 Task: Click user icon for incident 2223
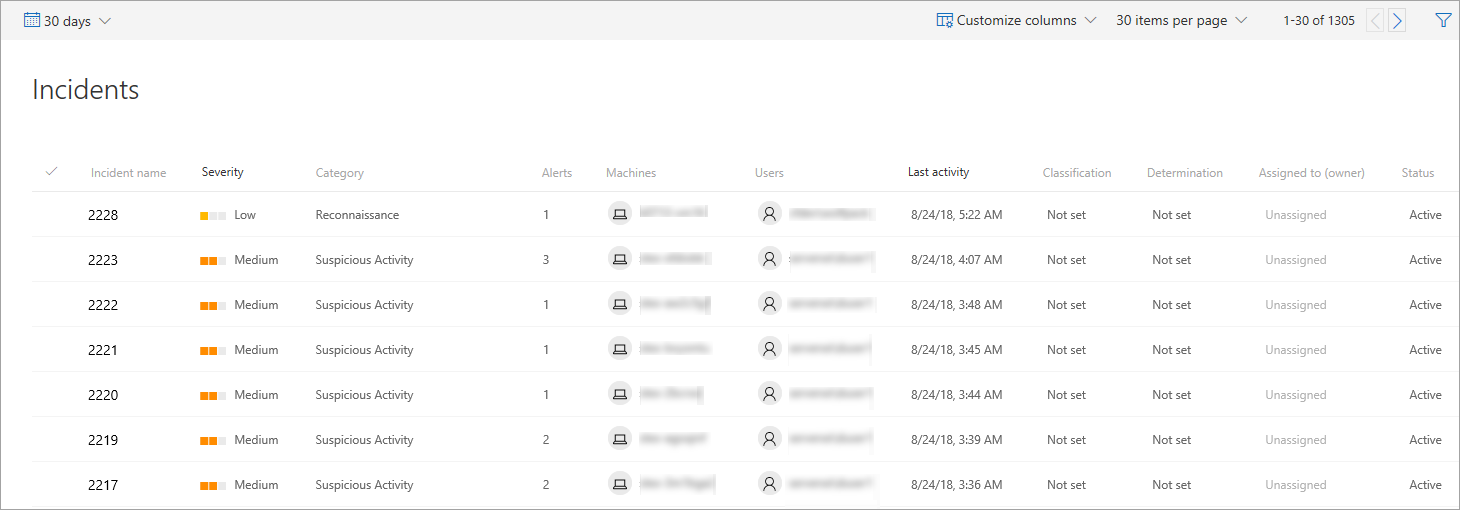click(769, 259)
